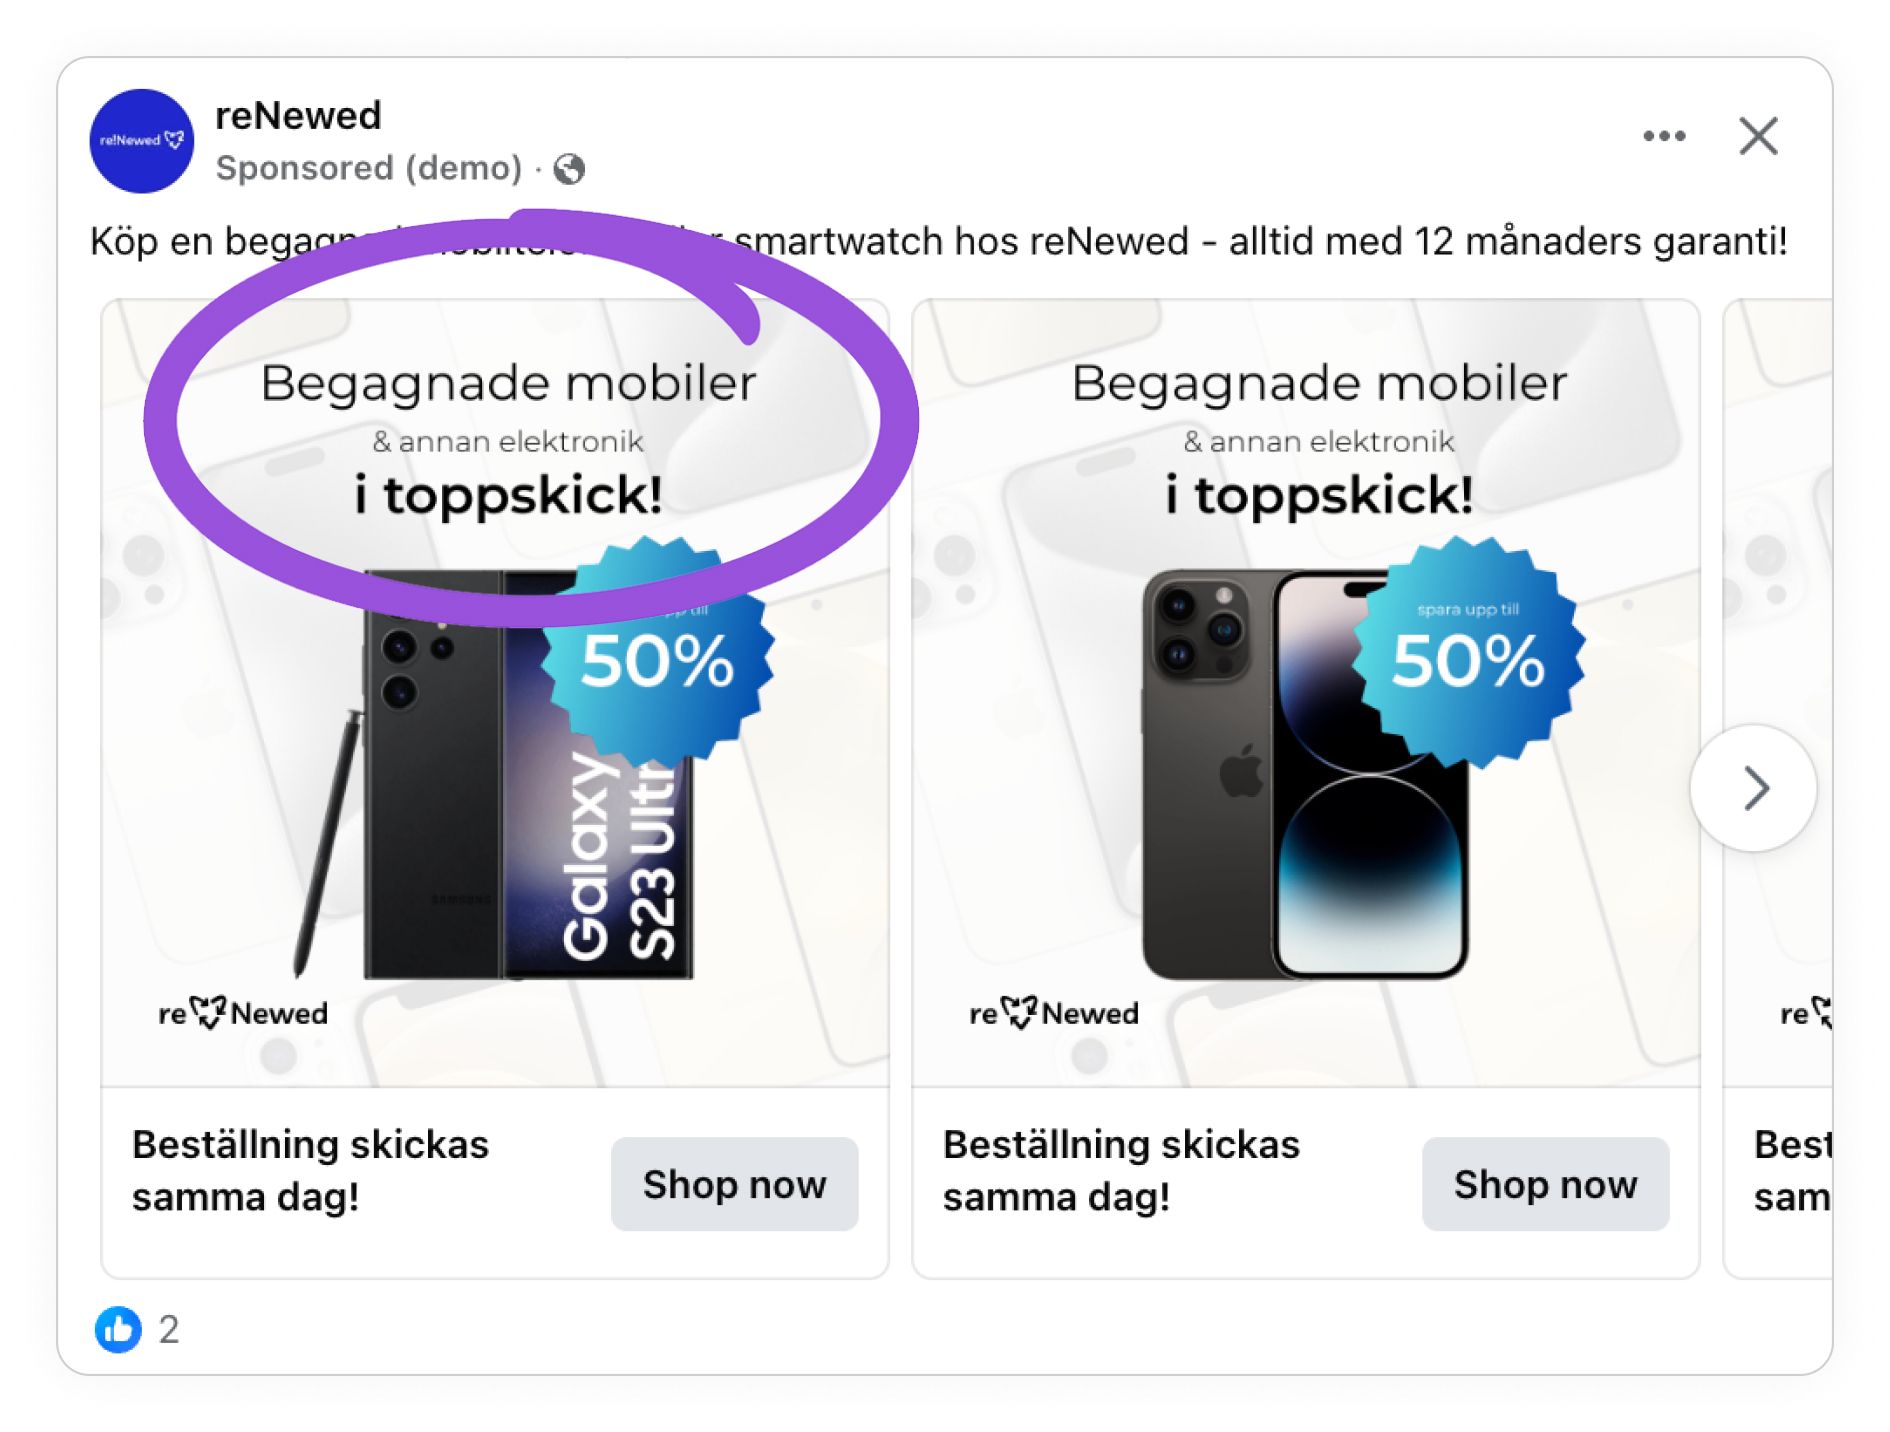Click the partially visible third carousel card
Screen dimensions: 1890x1432
tap(1779, 788)
